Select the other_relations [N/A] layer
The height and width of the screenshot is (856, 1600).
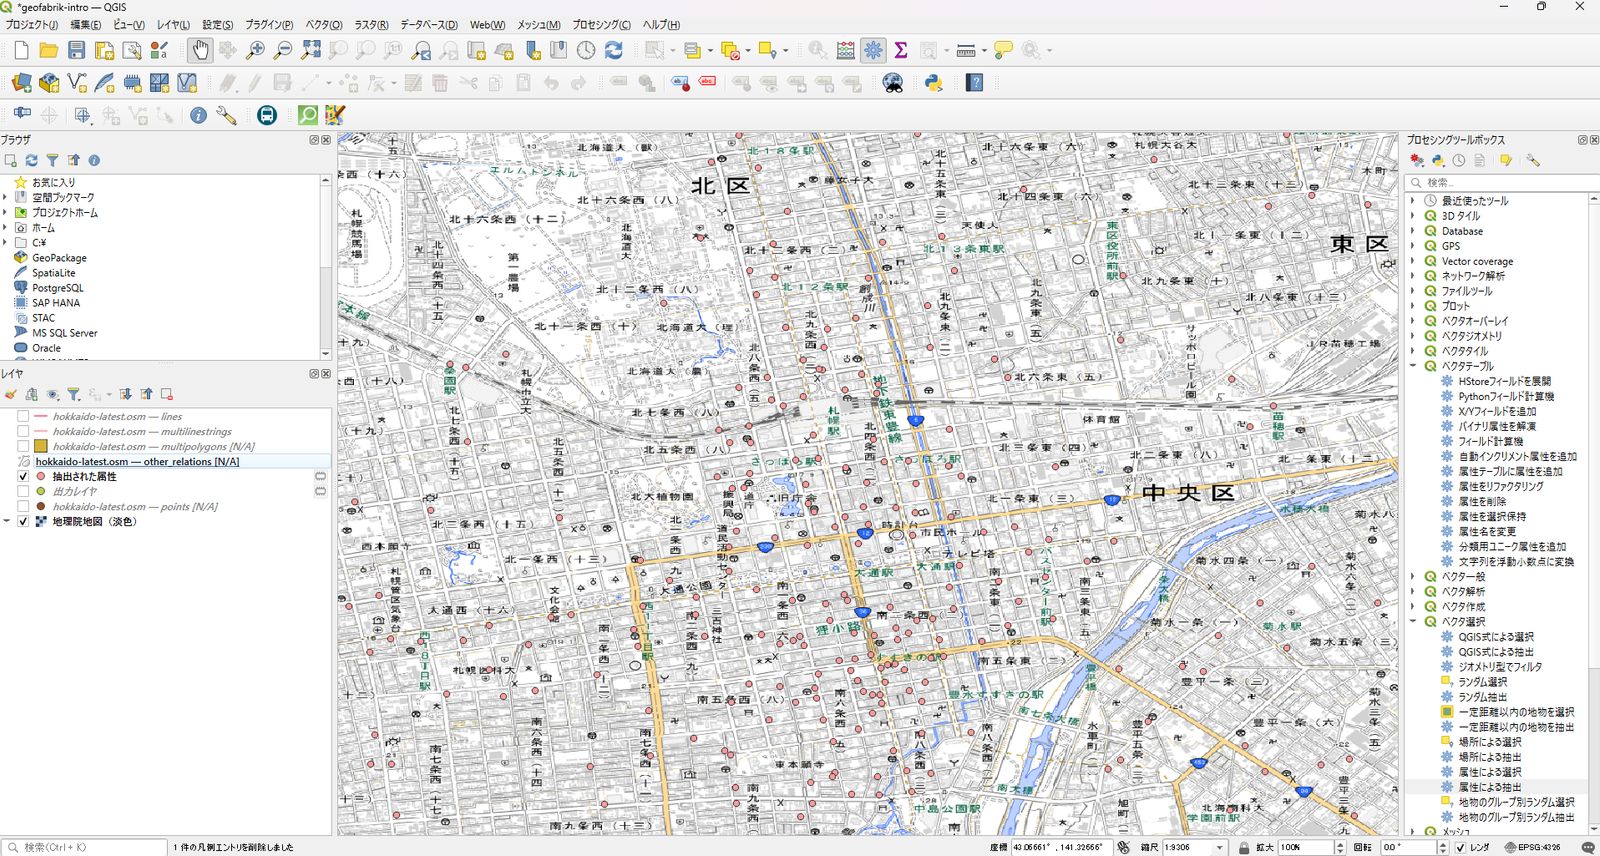pyautogui.click(x=137, y=462)
